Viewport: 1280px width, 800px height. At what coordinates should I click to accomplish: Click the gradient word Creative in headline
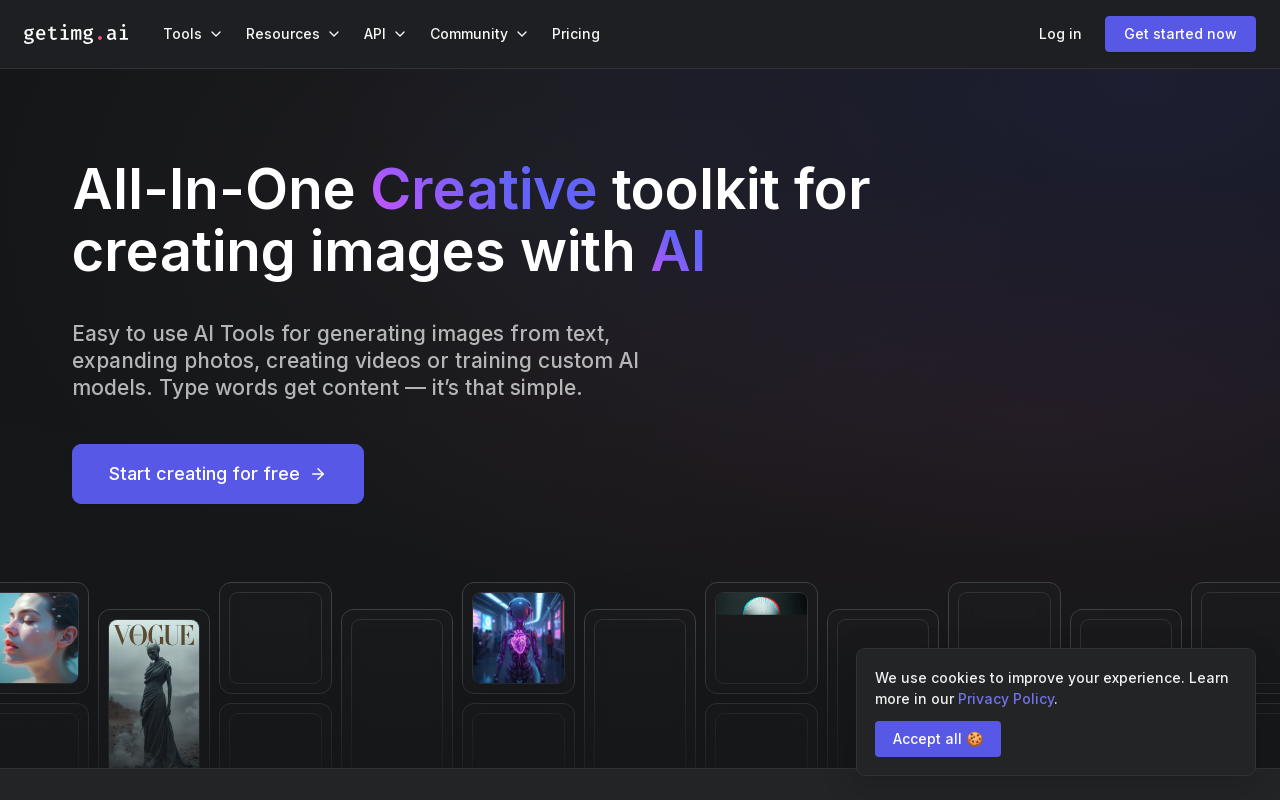483,189
